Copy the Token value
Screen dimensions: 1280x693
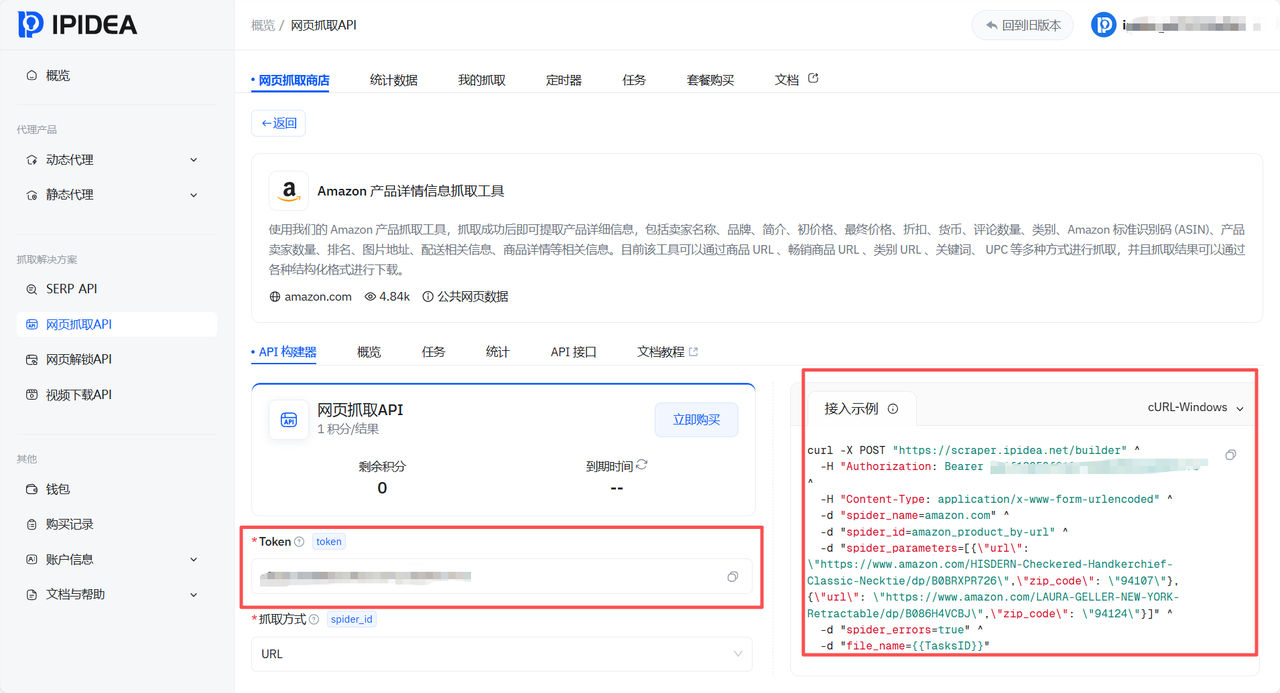coord(733,577)
